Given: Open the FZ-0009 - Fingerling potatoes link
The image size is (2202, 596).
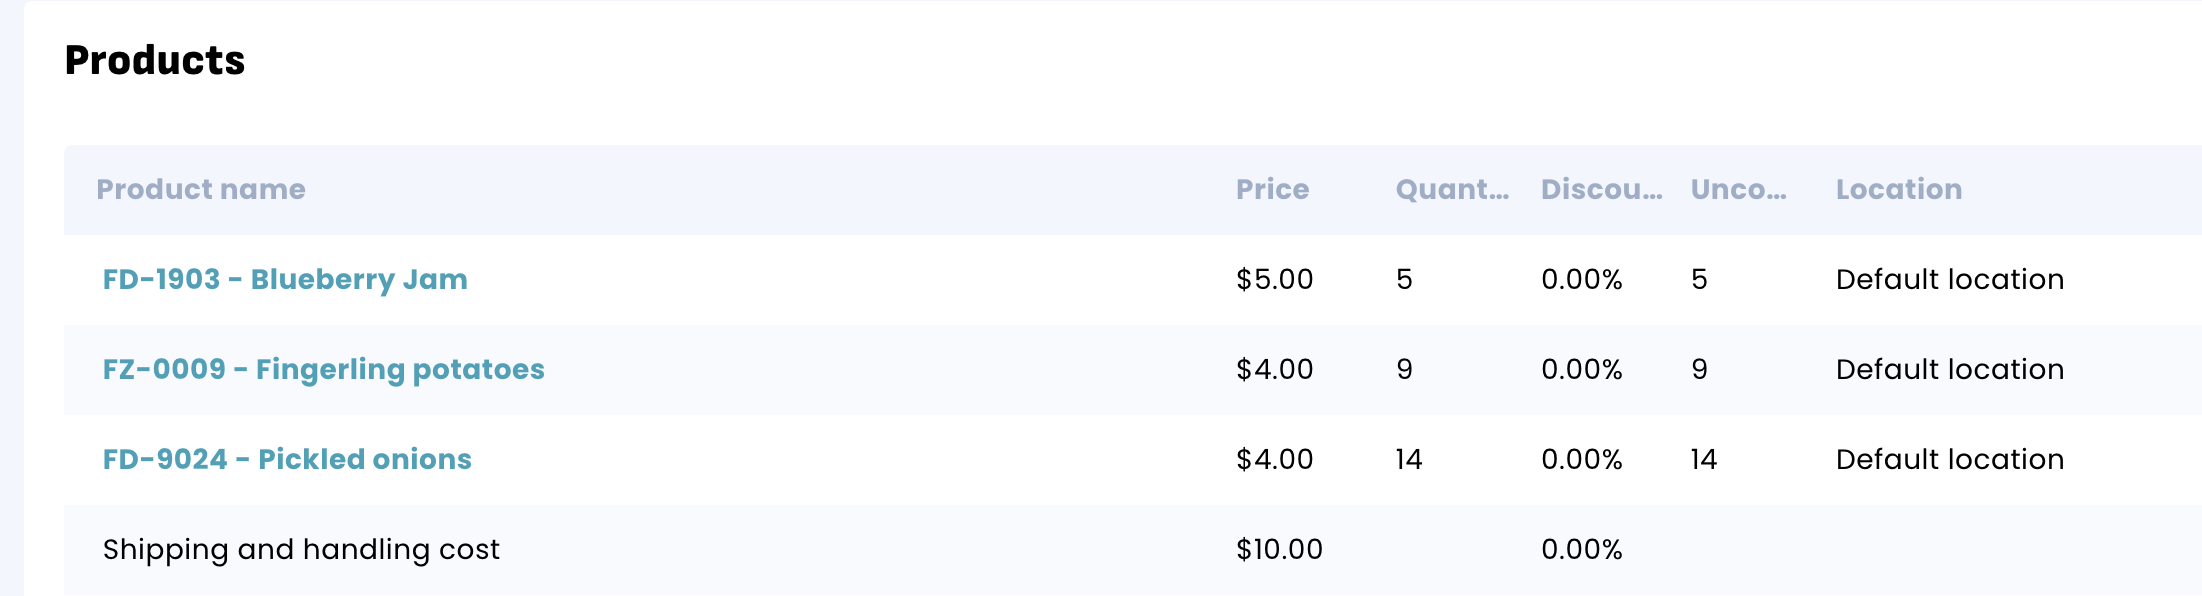Looking at the screenshot, I should 323,370.
